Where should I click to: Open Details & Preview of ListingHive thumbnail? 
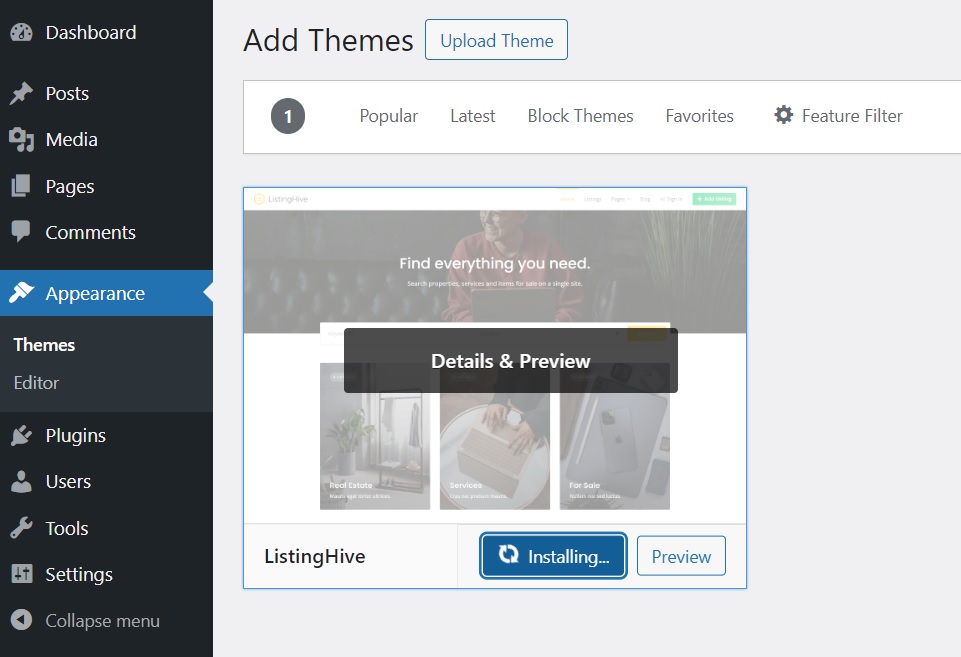510,361
